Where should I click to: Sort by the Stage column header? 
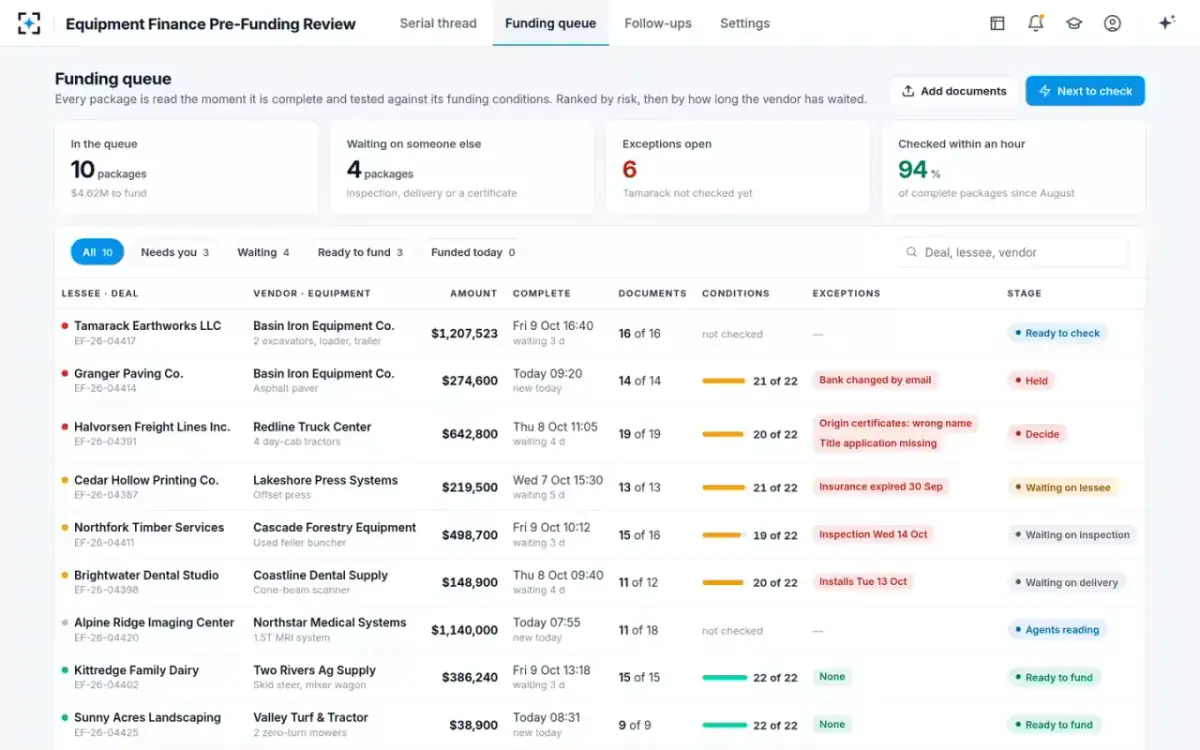(x=1024, y=293)
